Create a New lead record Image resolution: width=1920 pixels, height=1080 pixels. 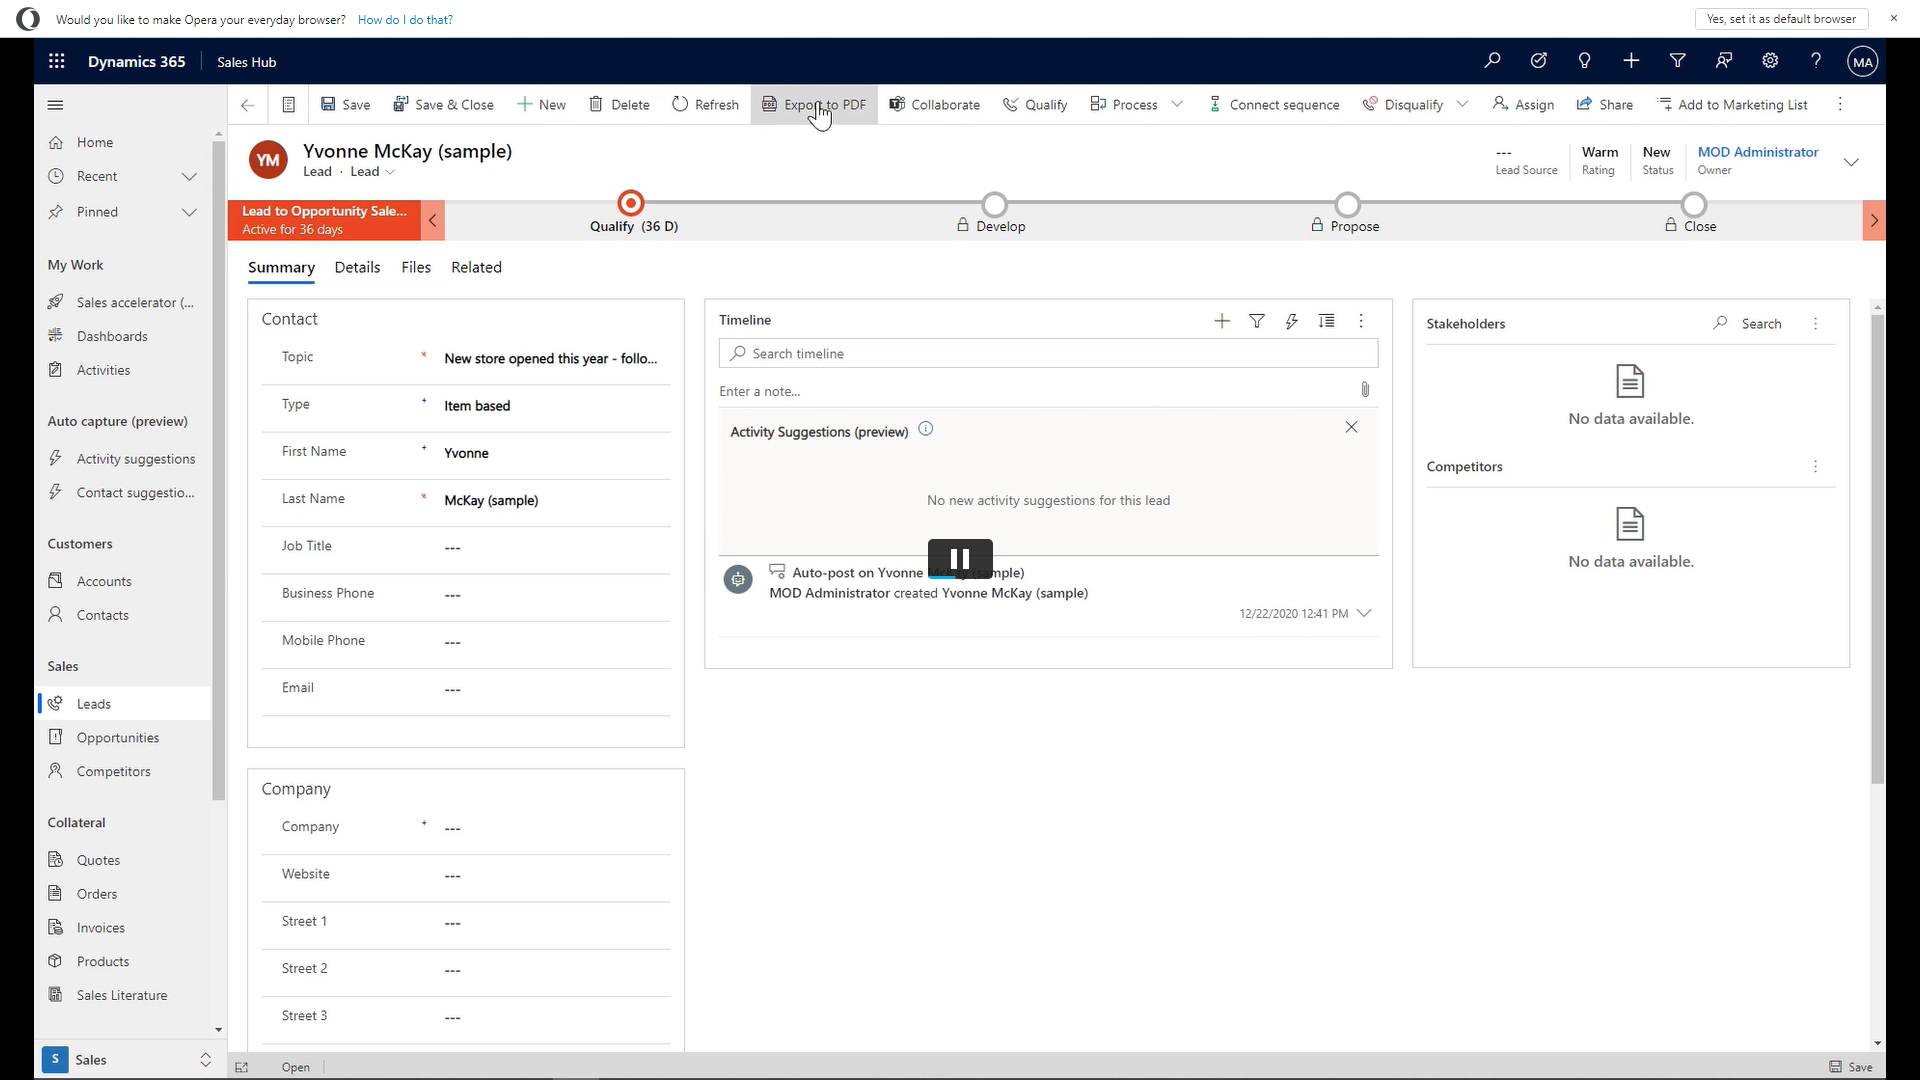point(541,105)
